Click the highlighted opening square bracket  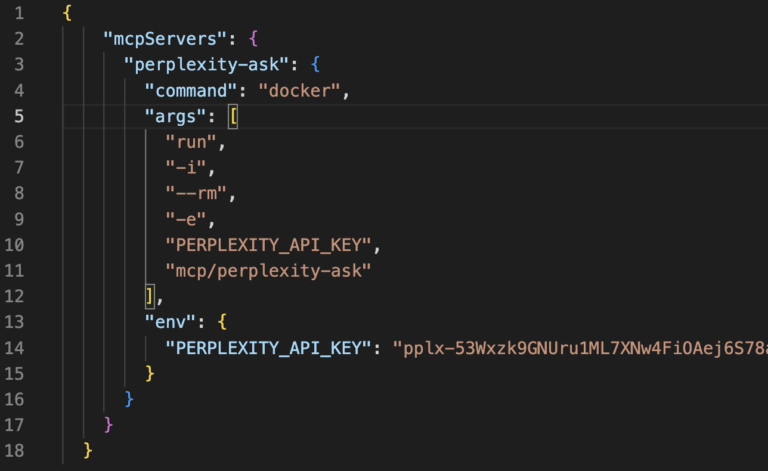234,116
